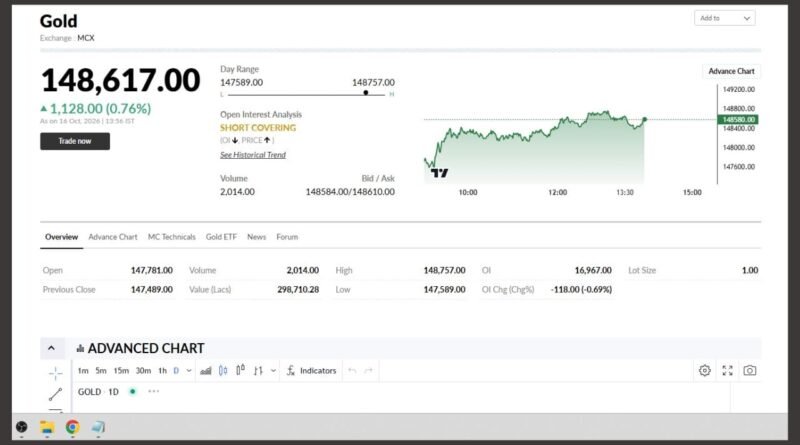Toggle the green GOLD 1D status dot
The image size is (800, 445).
[x=133, y=391]
